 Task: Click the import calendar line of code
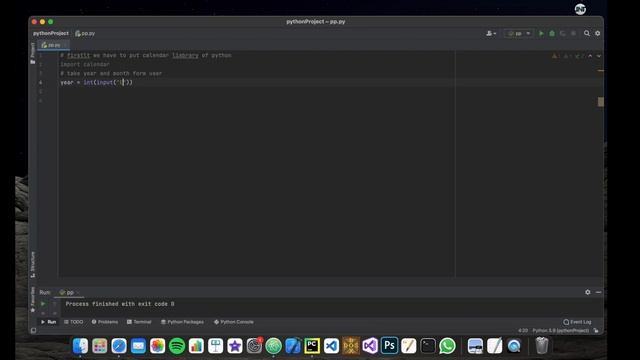coord(85,64)
